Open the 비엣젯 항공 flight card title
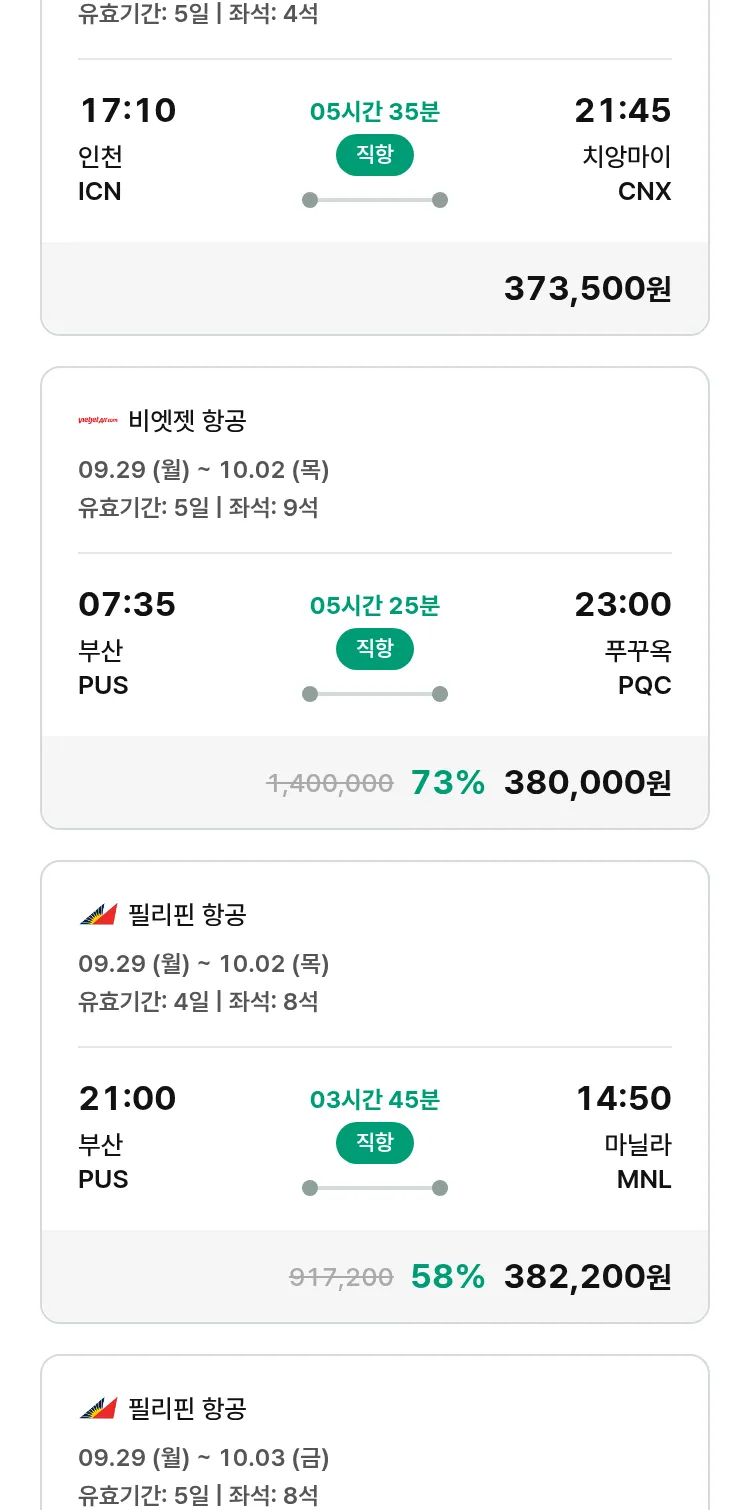750x1510 pixels. point(187,421)
